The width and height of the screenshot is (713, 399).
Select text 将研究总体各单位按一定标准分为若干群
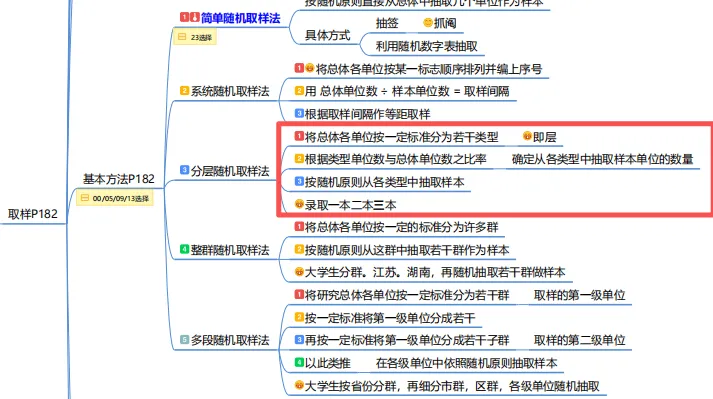(407, 295)
